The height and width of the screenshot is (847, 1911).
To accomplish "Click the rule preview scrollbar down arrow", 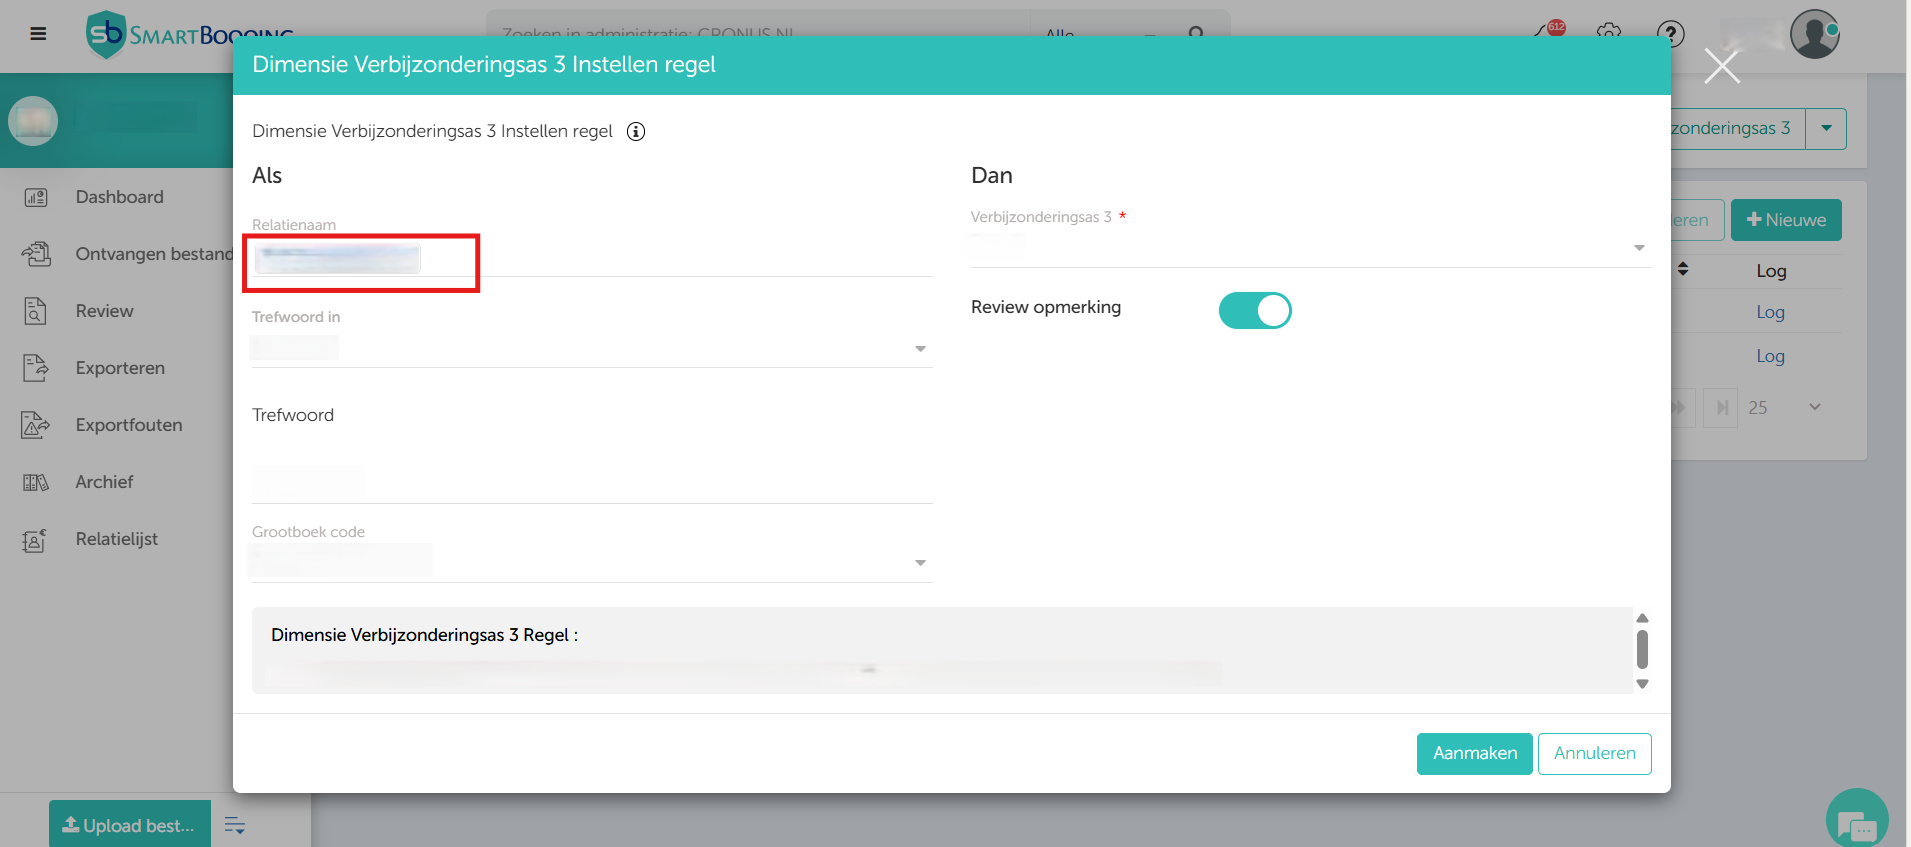I will pos(1642,685).
